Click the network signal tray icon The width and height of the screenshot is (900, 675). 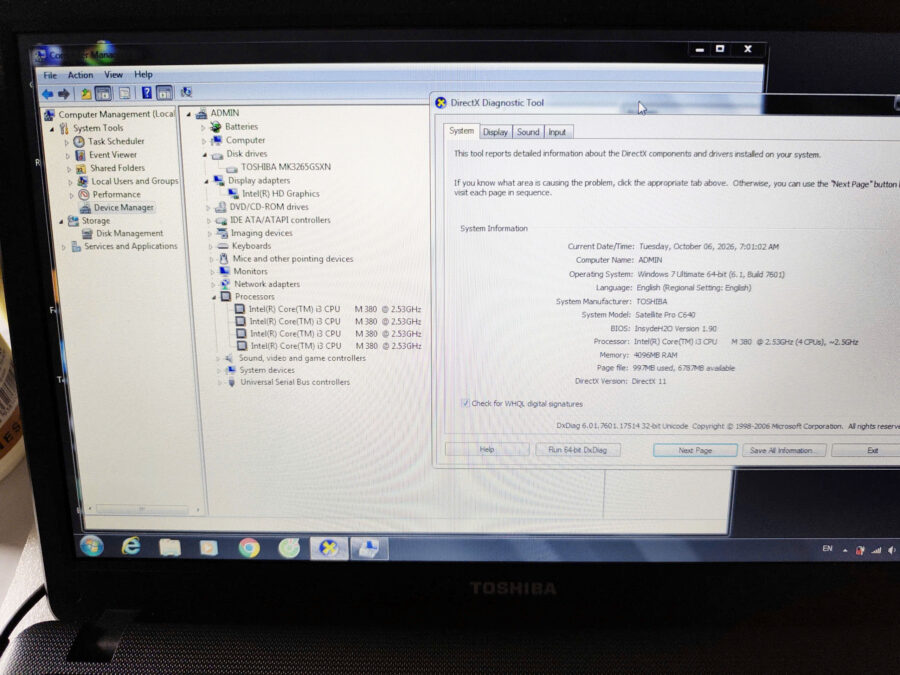pos(876,550)
